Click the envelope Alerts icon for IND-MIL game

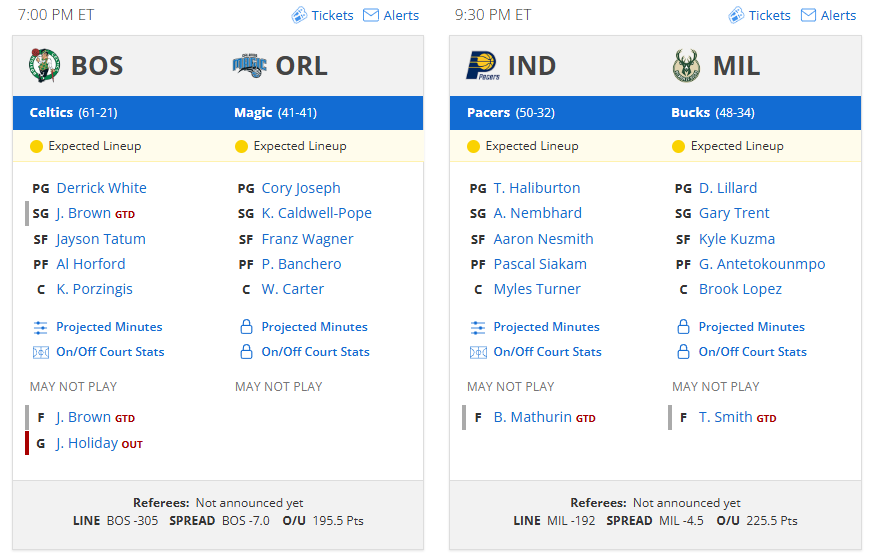808,15
